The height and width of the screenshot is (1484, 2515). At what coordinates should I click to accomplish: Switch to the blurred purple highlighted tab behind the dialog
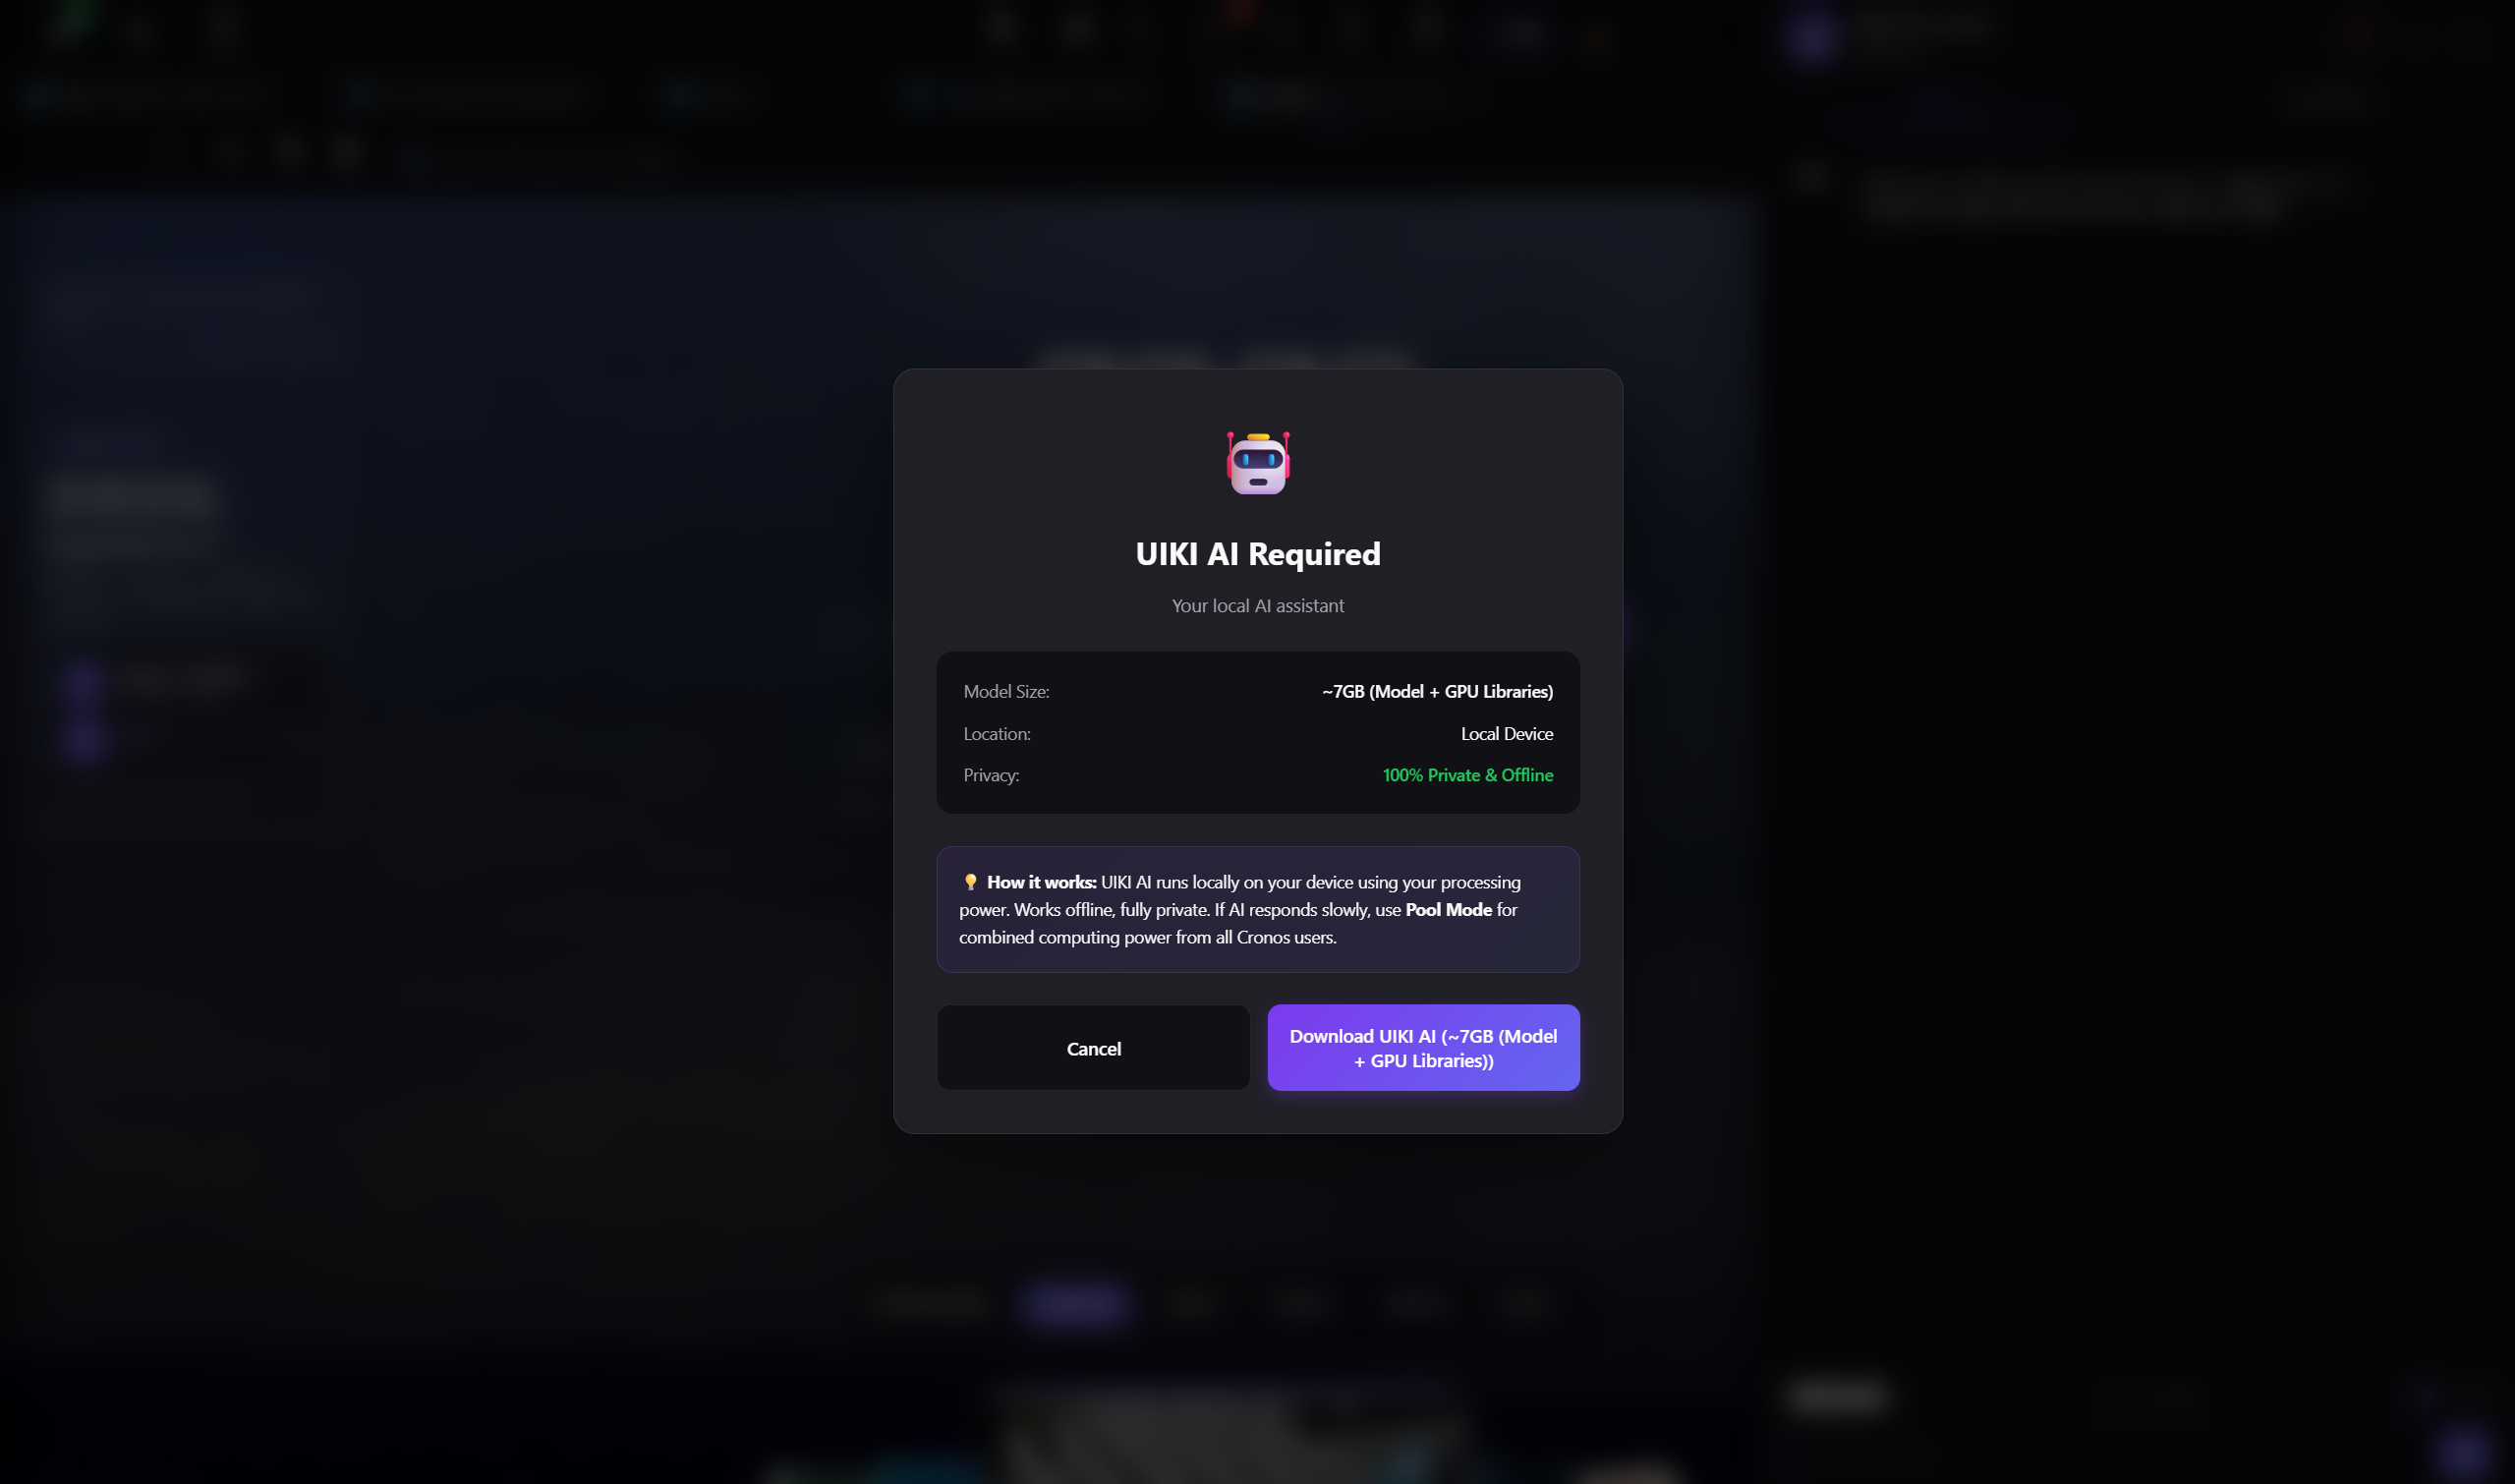(1076, 1304)
